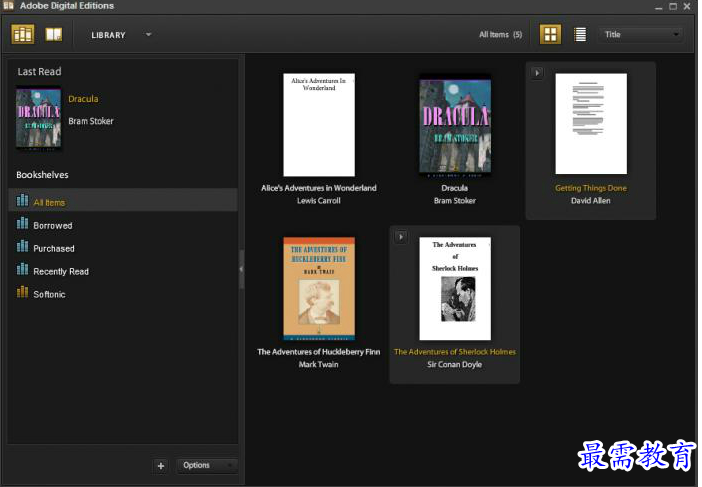Click All Items bookshelf icon
Viewport: 702px width, 487px height.
22,200
